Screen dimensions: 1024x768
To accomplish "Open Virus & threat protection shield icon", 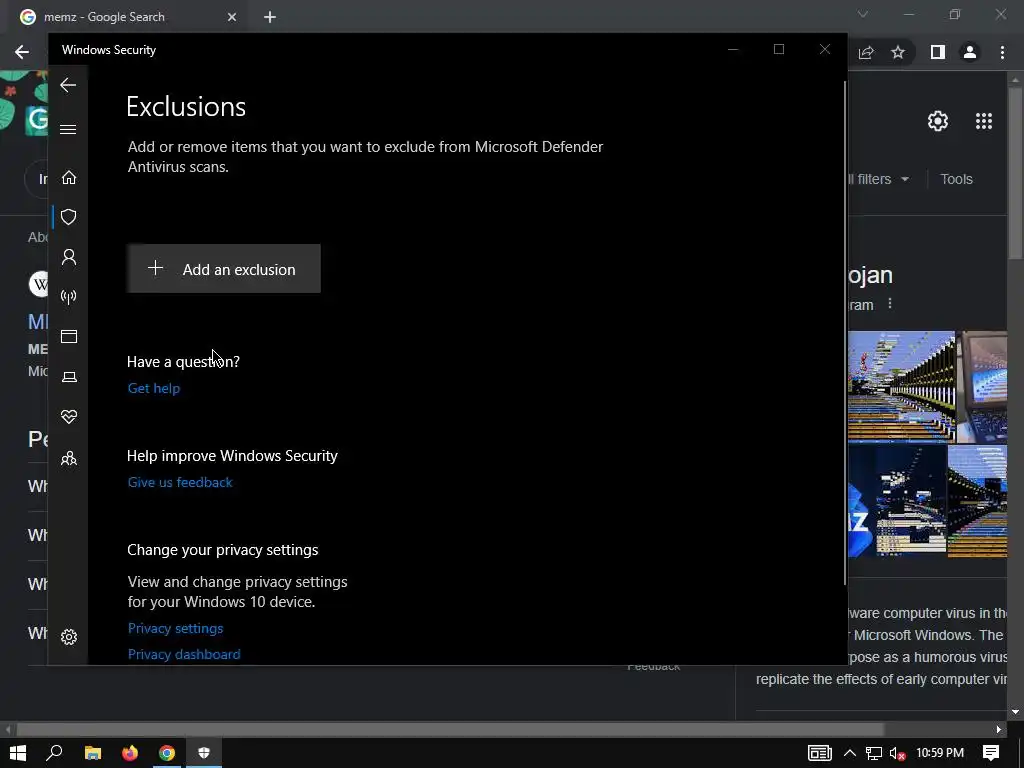I will (x=69, y=217).
